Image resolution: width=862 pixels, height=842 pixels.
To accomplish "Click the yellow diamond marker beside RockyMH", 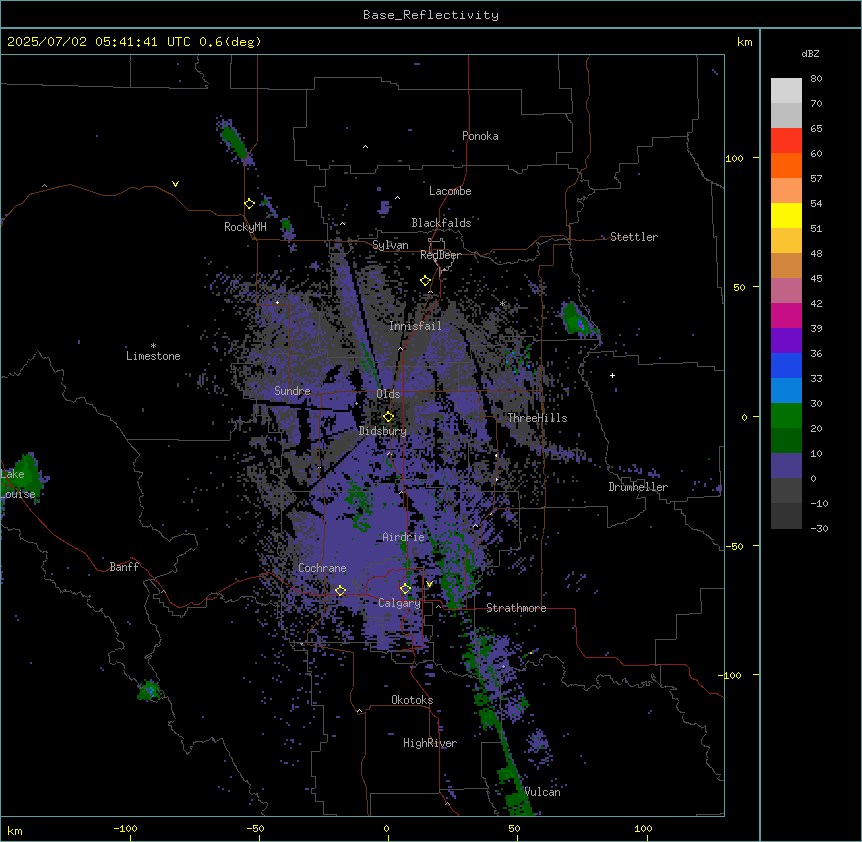I will [249, 204].
